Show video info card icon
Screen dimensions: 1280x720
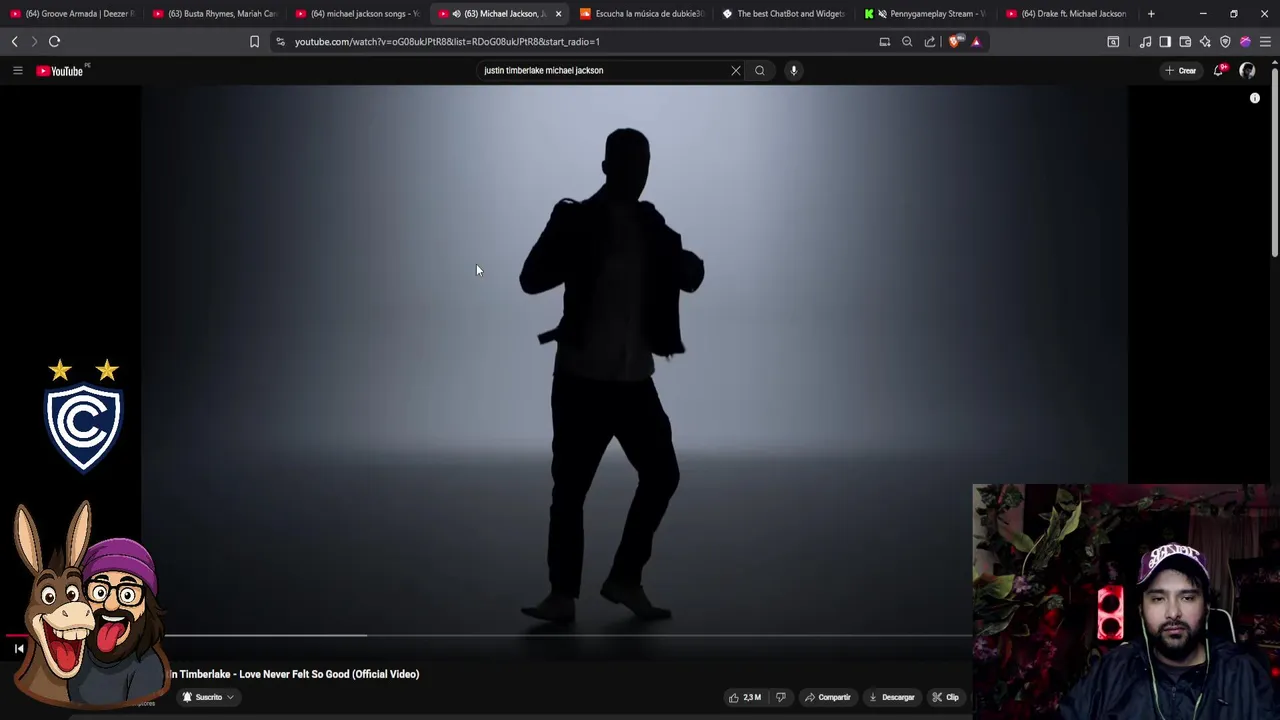pyautogui.click(x=1255, y=98)
